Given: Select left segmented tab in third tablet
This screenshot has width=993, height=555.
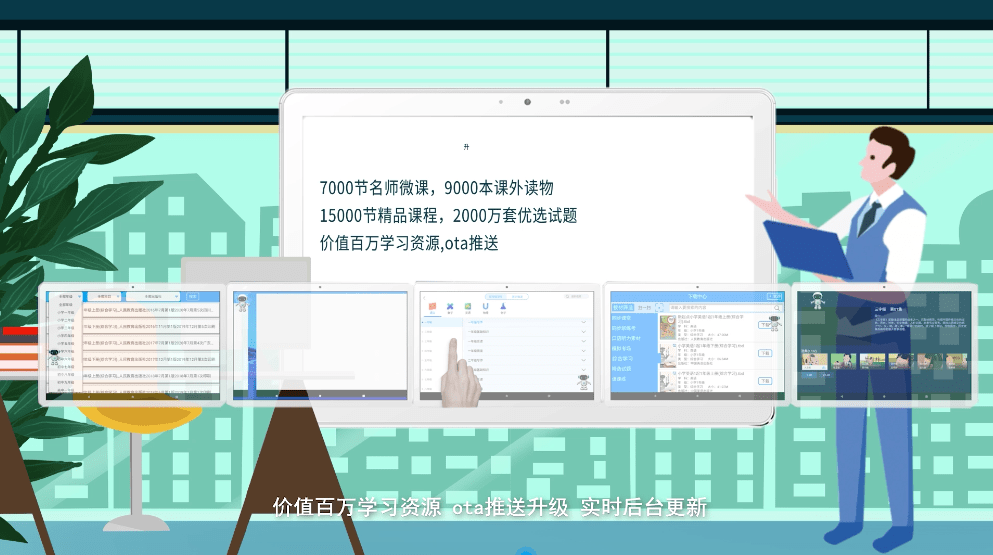Looking at the screenshot, I should point(496,297).
